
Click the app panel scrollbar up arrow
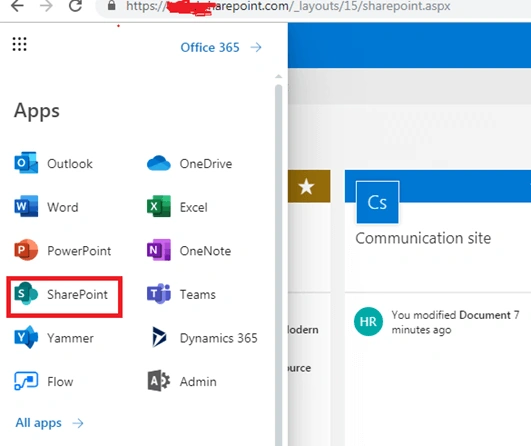[278, 77]
